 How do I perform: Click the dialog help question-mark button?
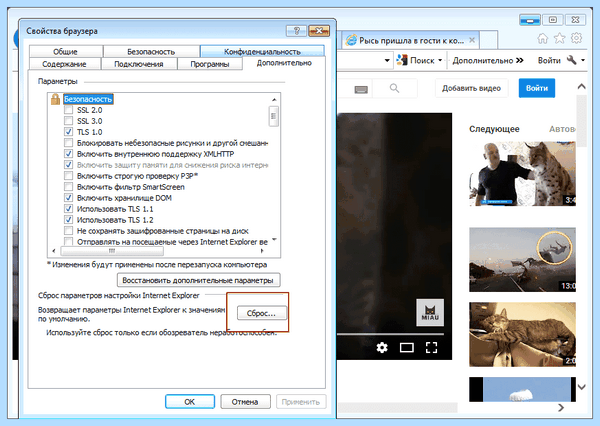pos(296,31)
